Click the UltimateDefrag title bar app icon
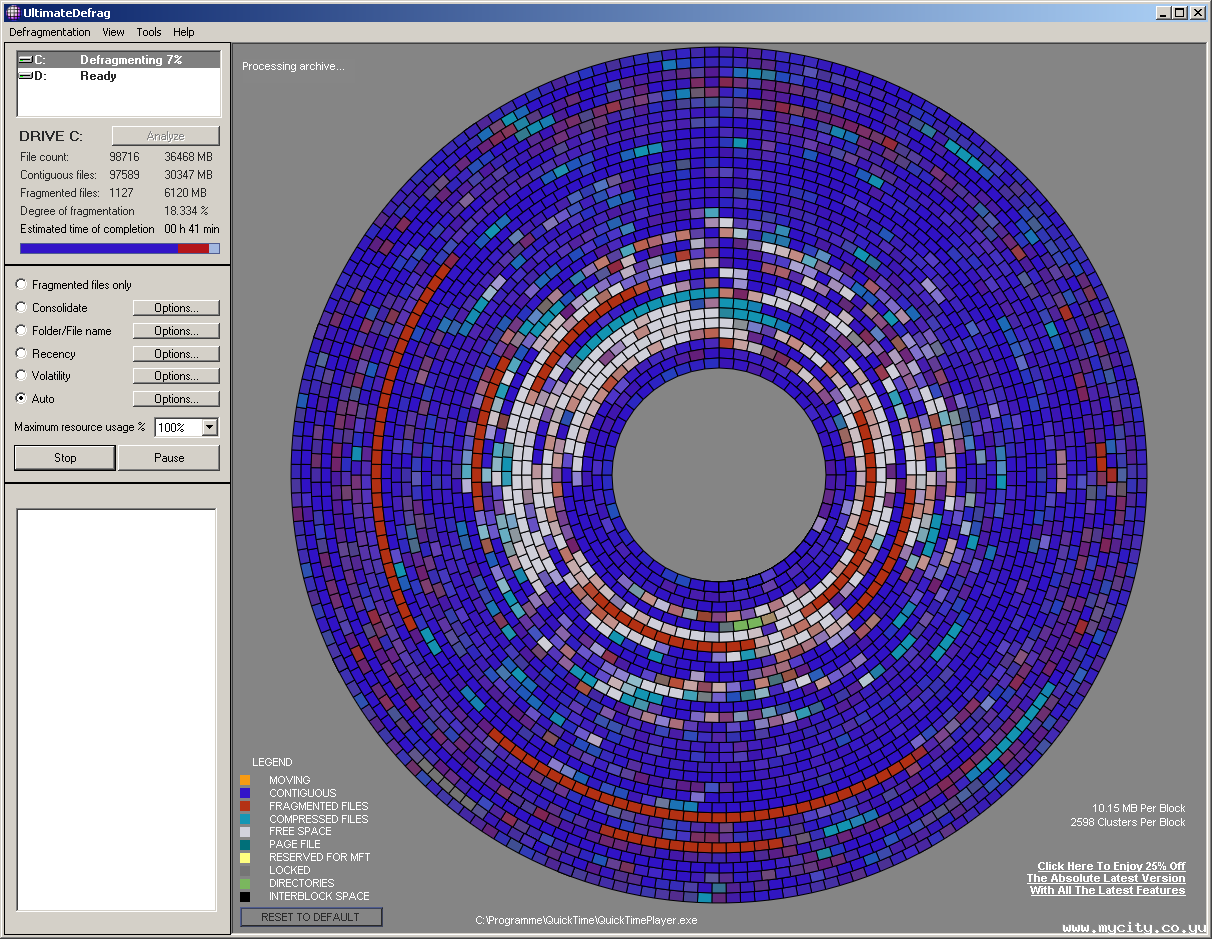Viewport: 1212px width, 939px height. (13, 12)
